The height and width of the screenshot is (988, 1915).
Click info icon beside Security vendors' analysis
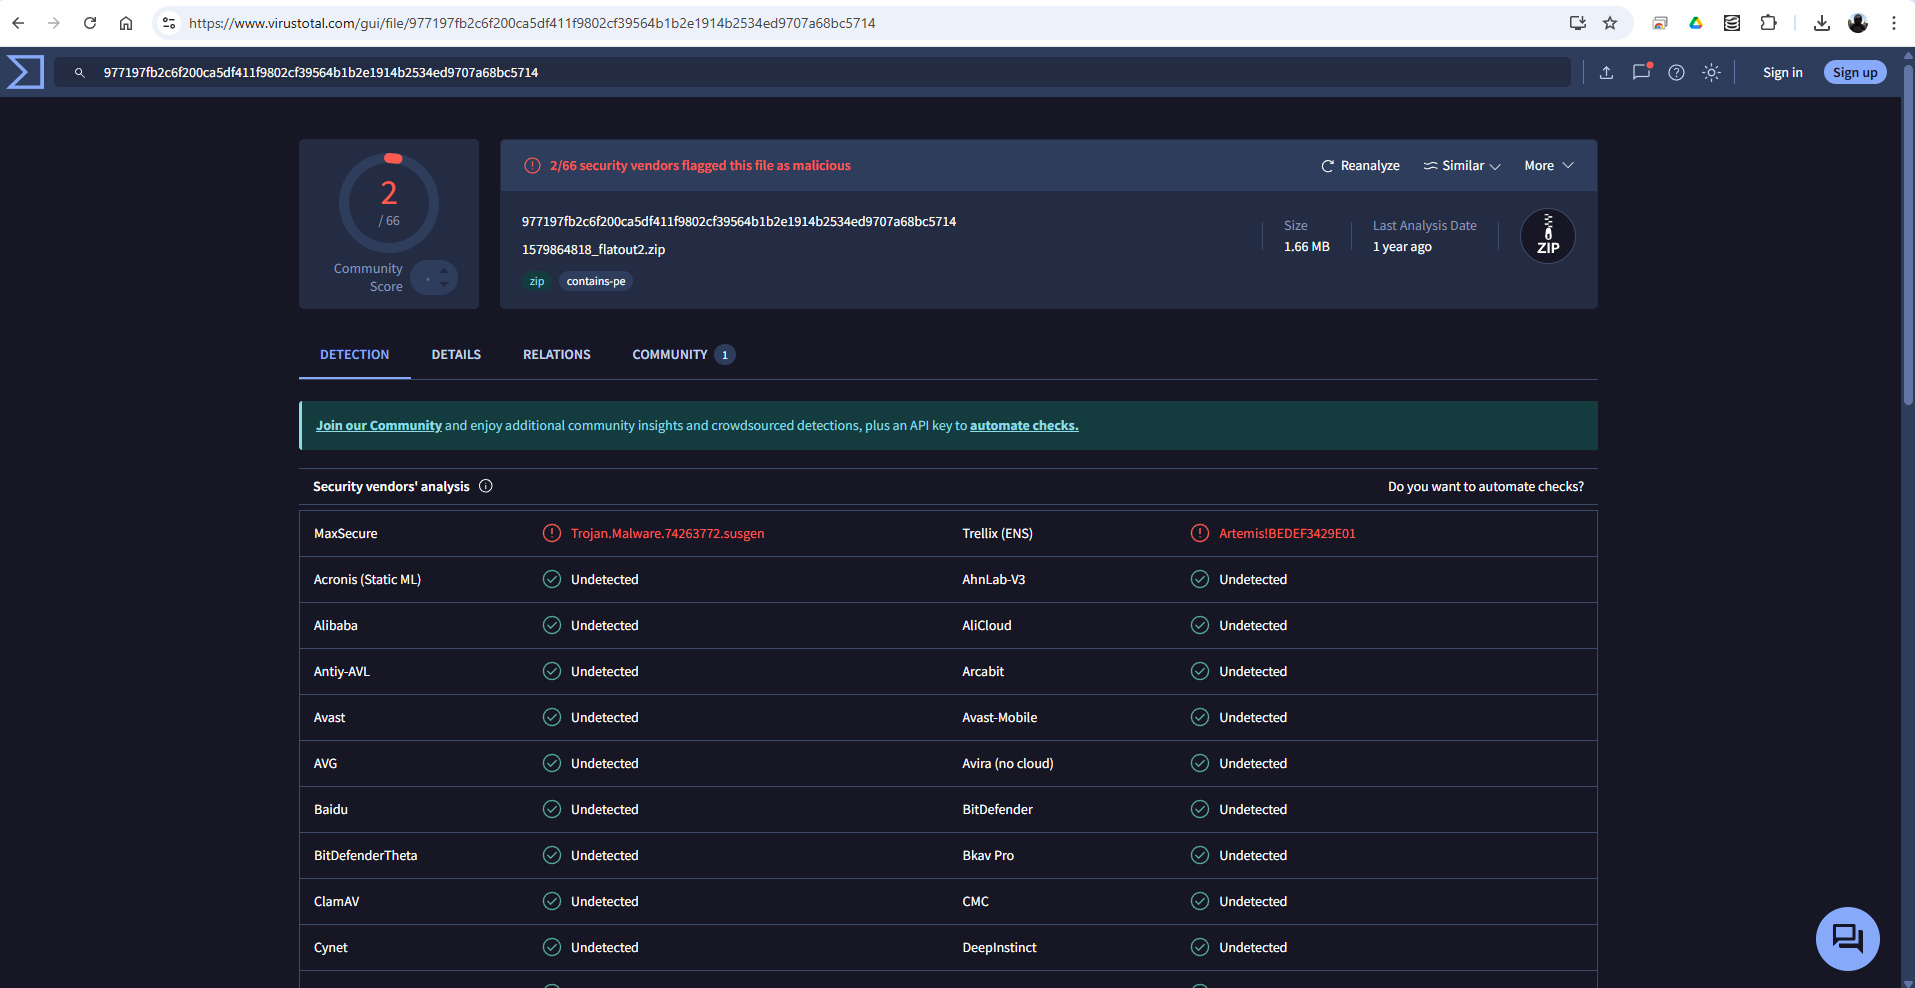click(x=486, y=486)
